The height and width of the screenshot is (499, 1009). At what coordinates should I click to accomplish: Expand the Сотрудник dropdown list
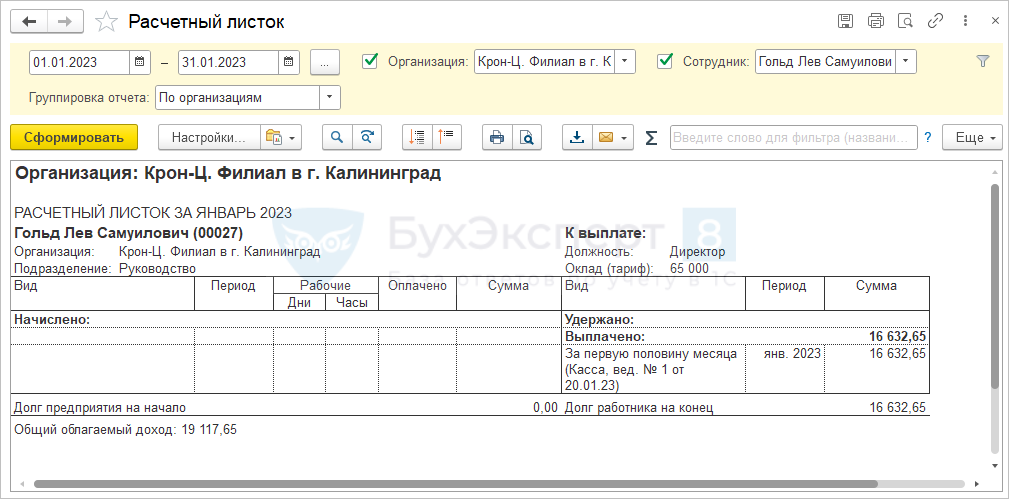[x=905, y=62]
